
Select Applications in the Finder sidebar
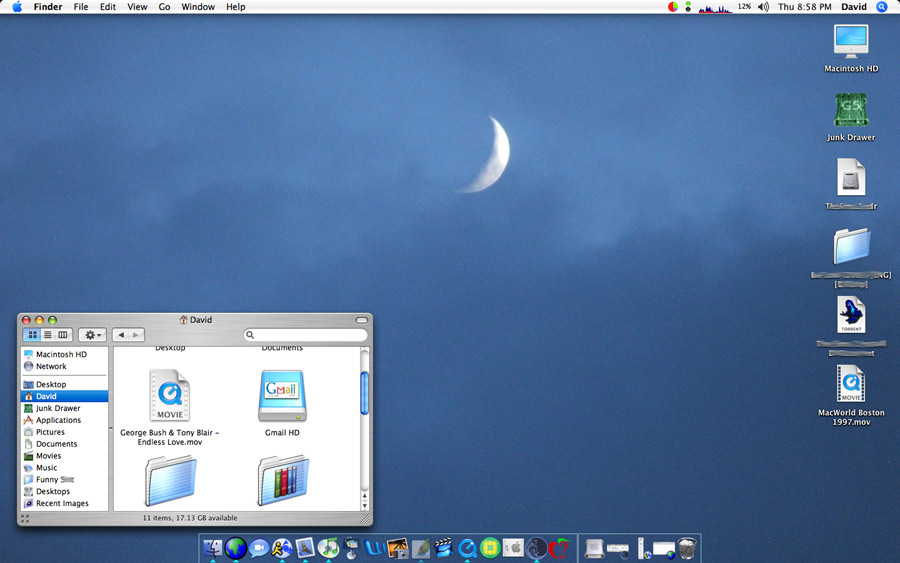[58, 420]
